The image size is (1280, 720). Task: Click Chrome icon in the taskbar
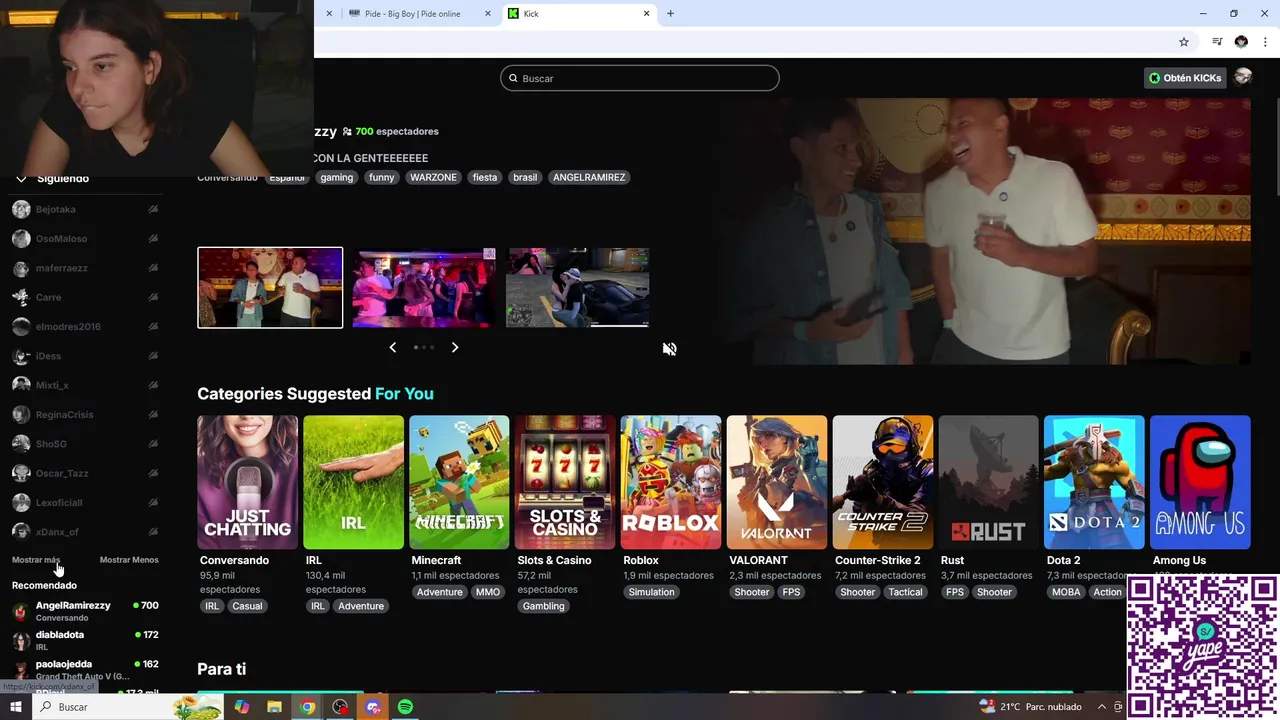307,707
